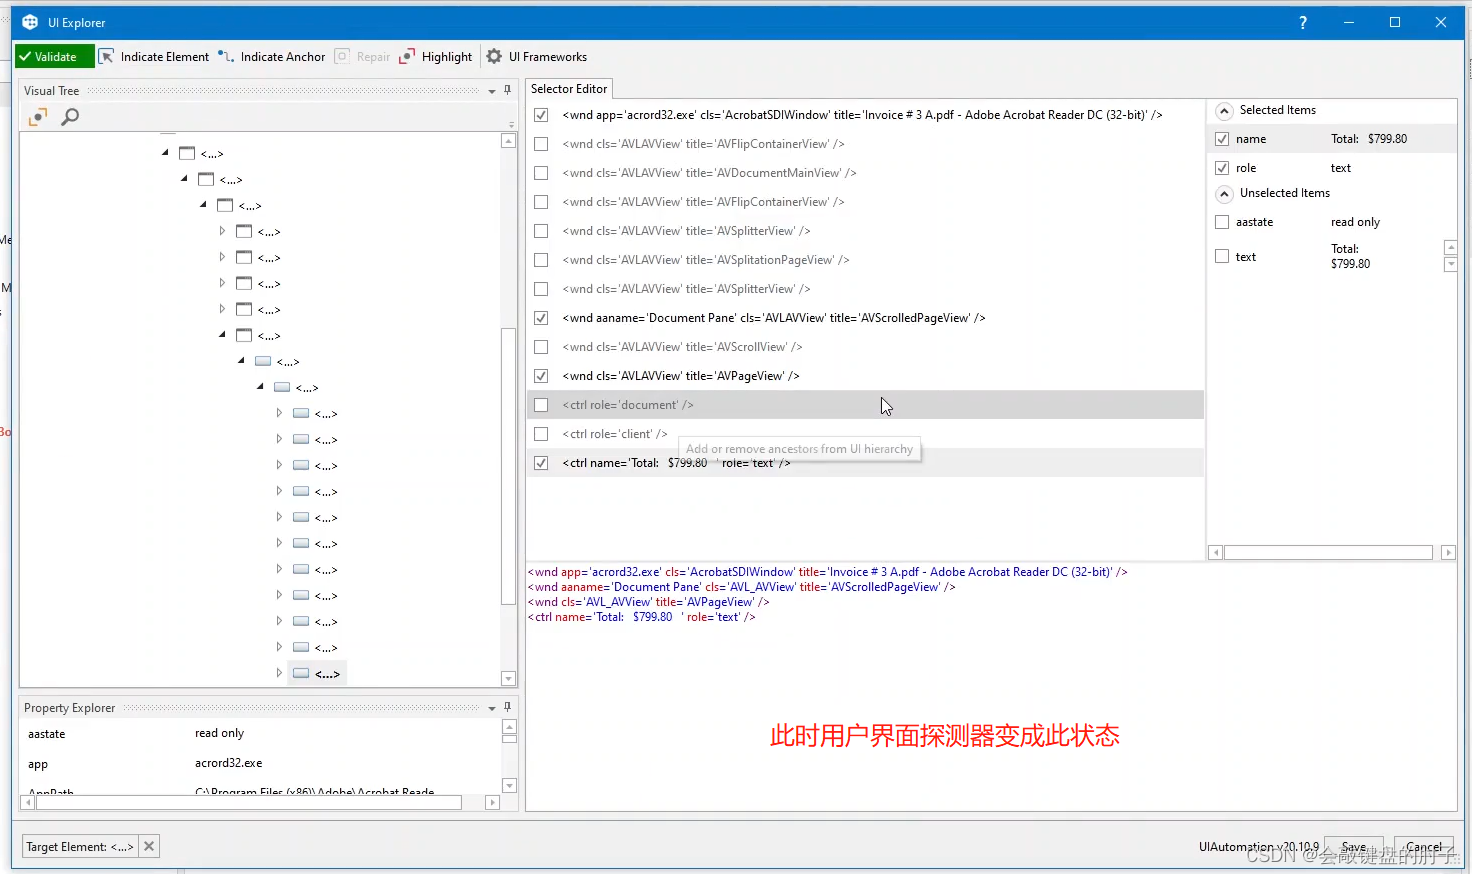The width and height of the screenshot is (1472, 874).
Task: Select the highlighted last tree item
Action: [x=317, y=673]
